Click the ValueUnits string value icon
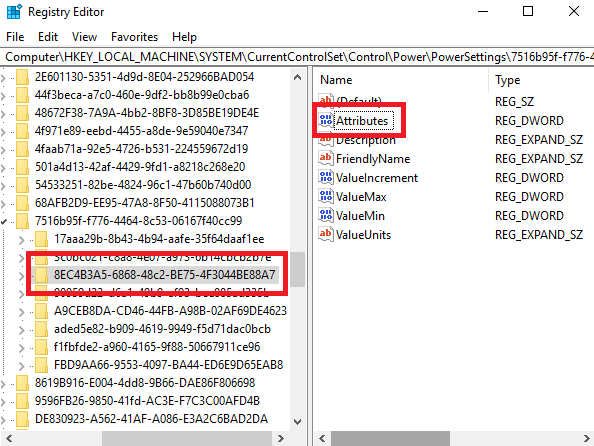Screen dimensions: 594x446 tap(326, 234)
